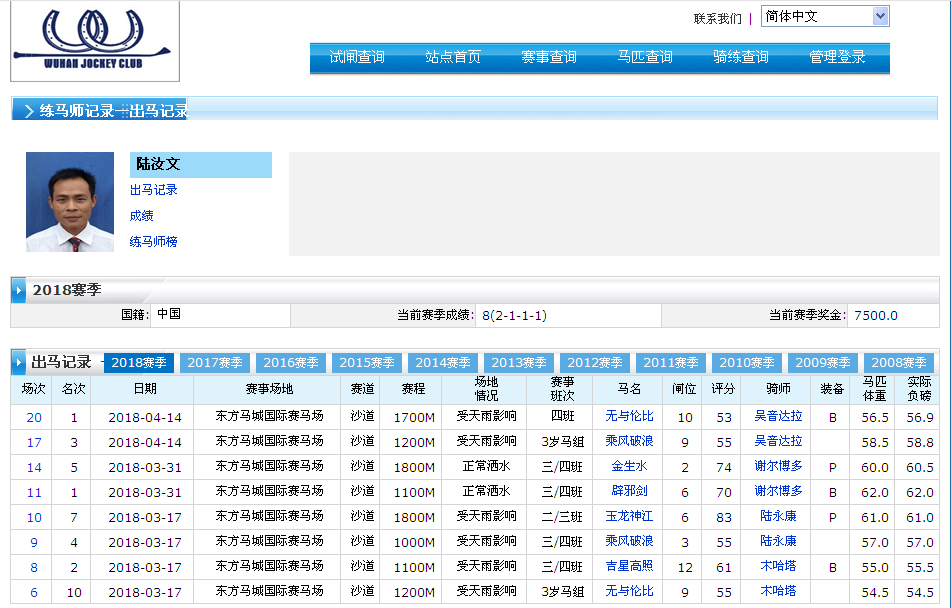This screenshot has width=951, height=608.
Task: Open the 成绩 link under trainer name
Action: tap(141, 216)
